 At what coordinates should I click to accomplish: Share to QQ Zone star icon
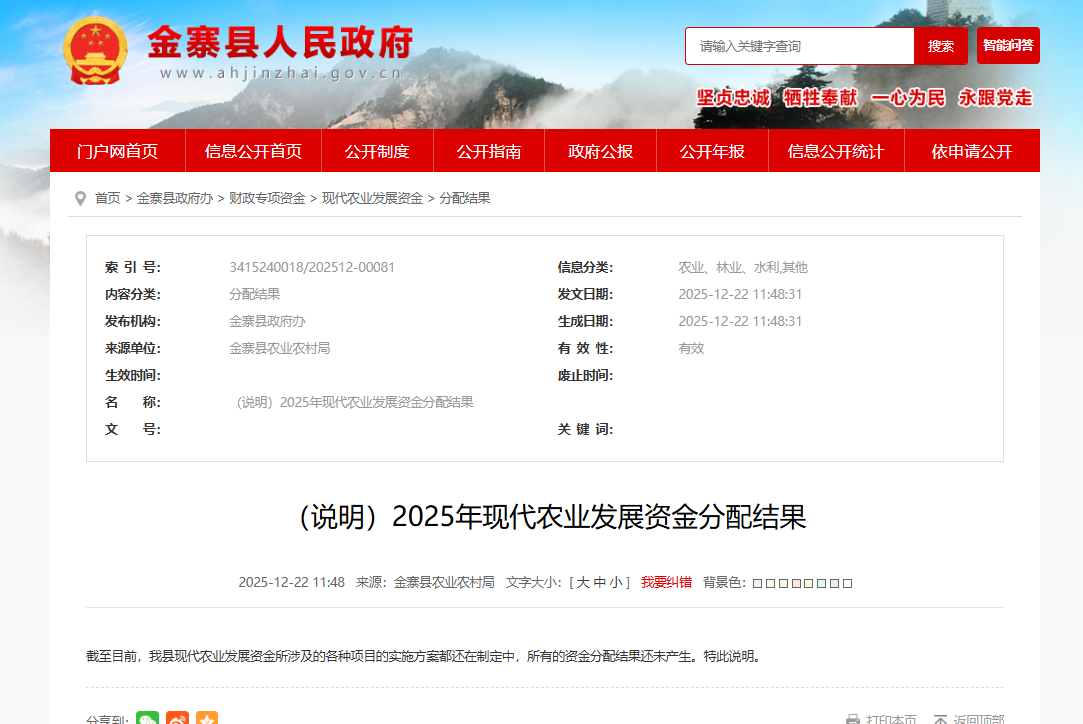click(207, 718)
